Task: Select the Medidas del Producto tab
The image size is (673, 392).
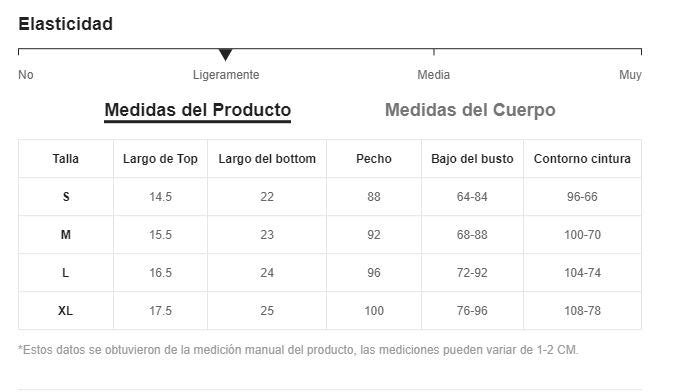Action: pos(197,110)
